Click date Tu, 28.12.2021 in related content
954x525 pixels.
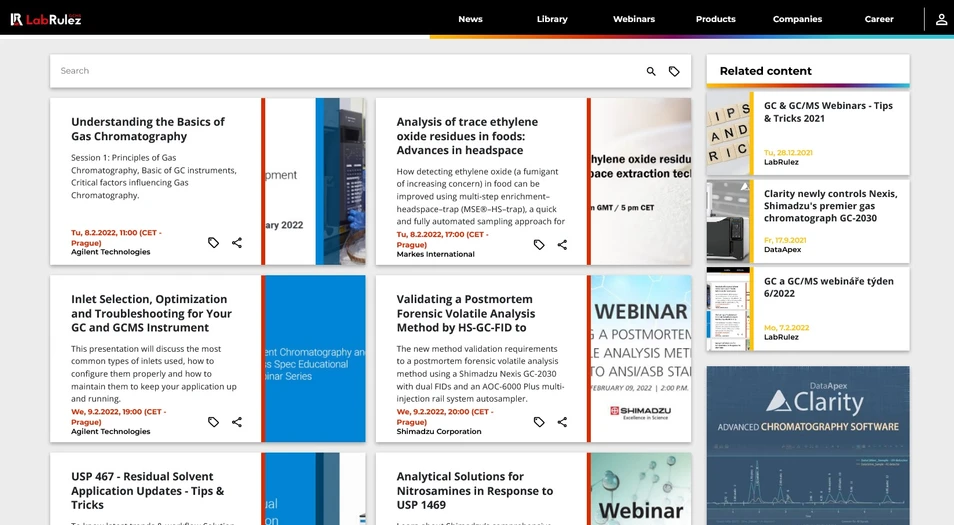(x=788, y=153)
